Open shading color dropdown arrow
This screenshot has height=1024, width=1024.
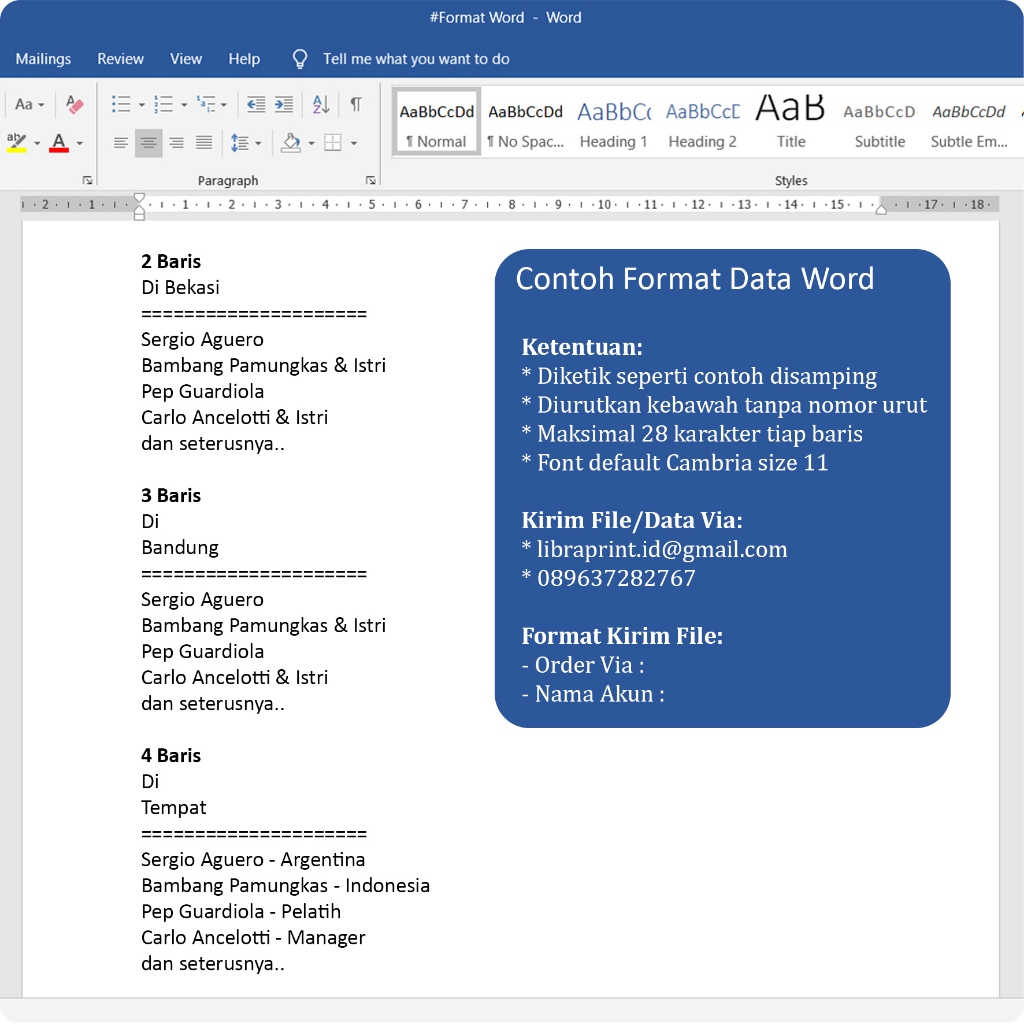coord(312,144)
